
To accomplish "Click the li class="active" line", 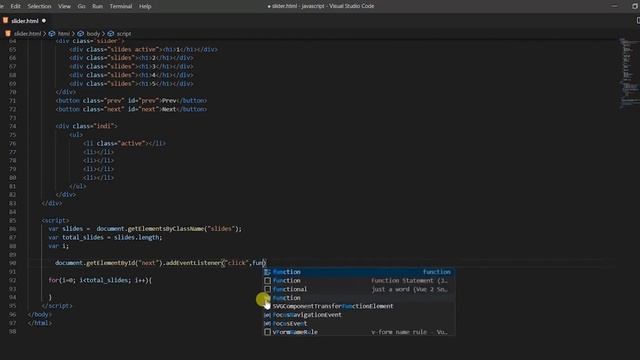I will click(124, 143).
